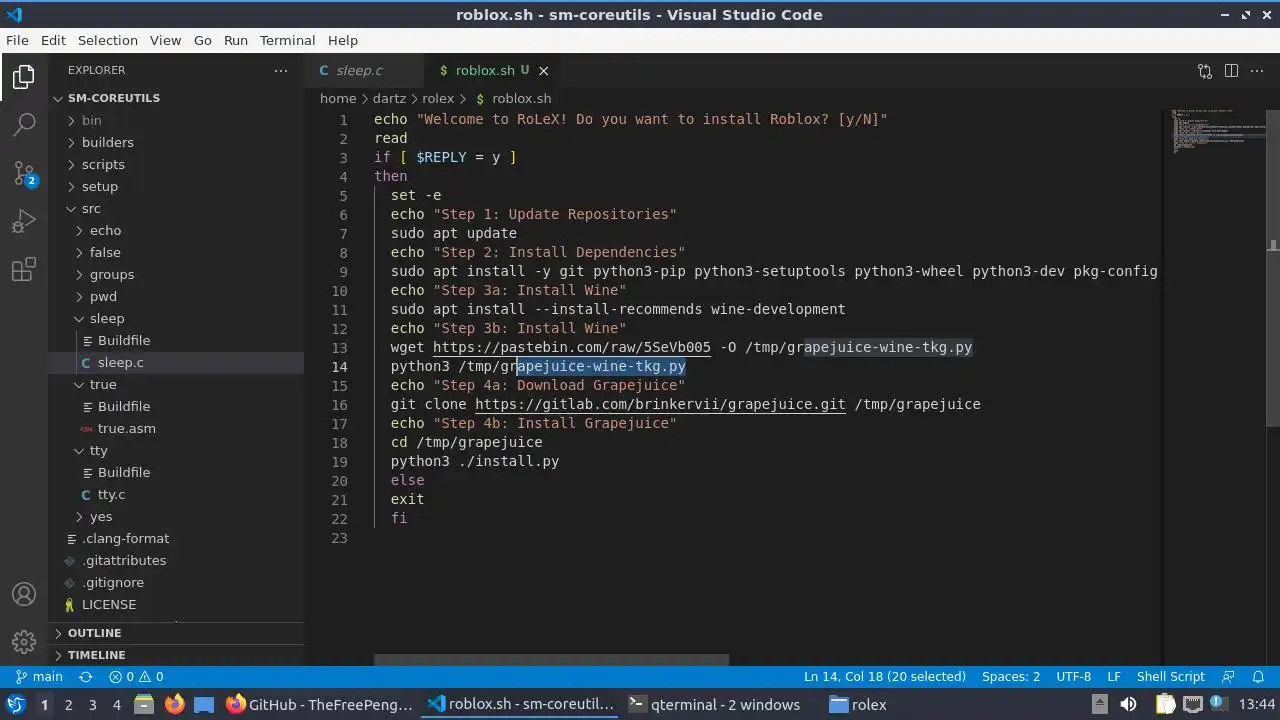The image size is (1280, 720).
Task: Open clipboard manager tray icon
Action: [x=1164, y=704]
